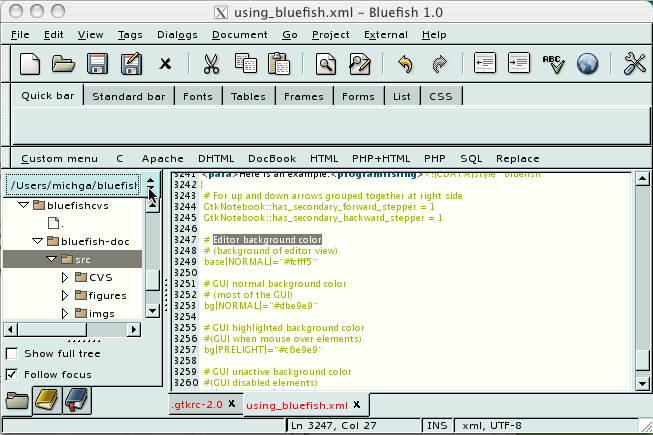This screenshot has height=435, width=653.
Task: Open the File menu
Action: click(x=20, y=35)
